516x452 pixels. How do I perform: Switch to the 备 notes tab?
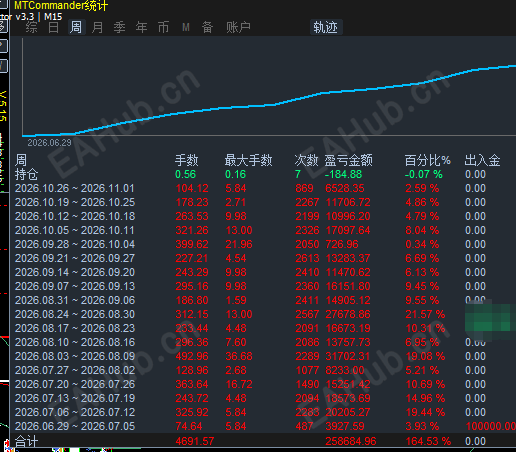[207, 27]
